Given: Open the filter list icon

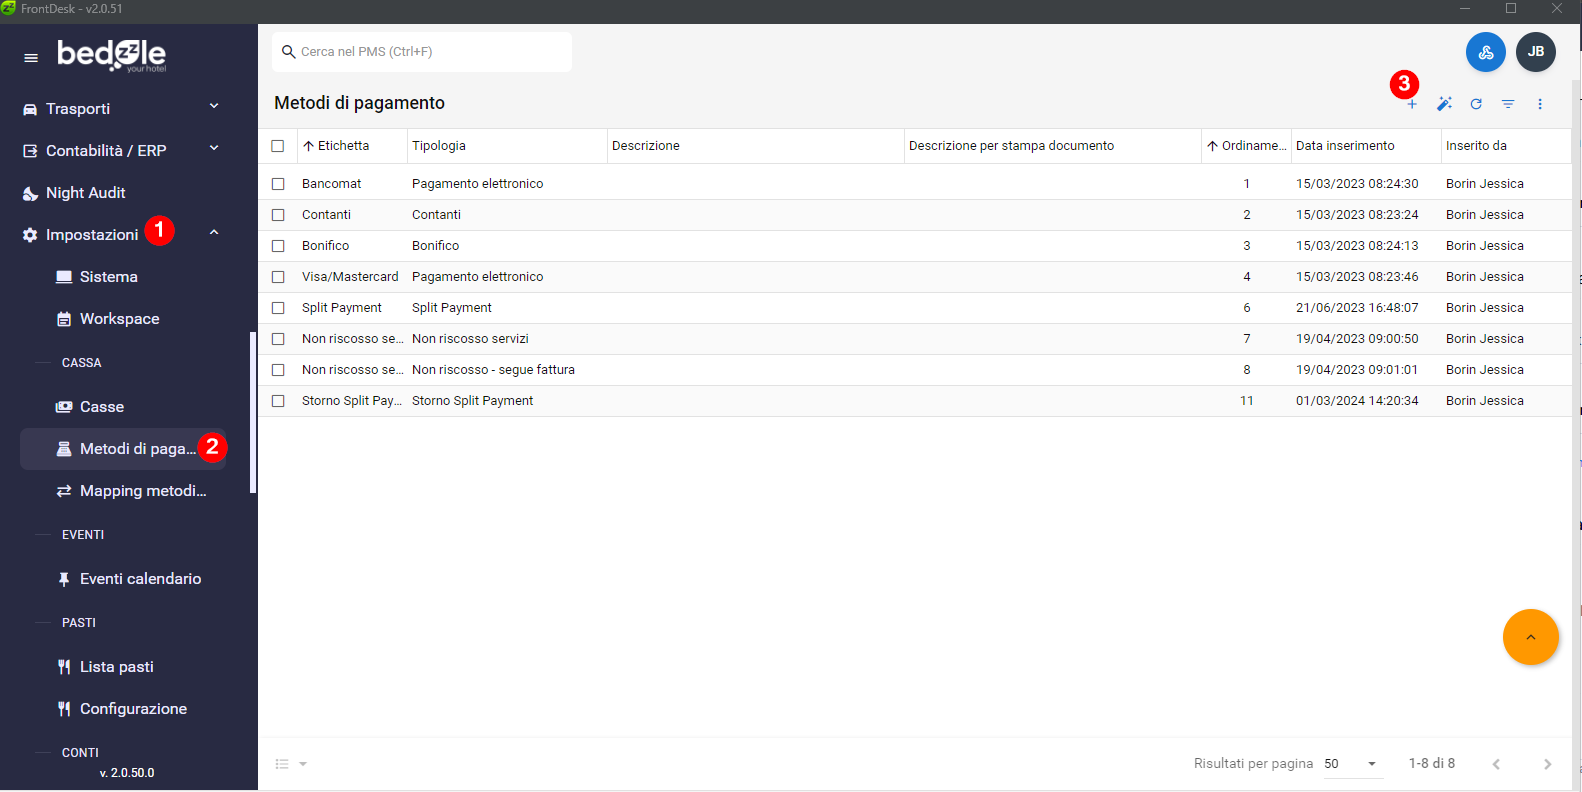Looking at the screenshot, I should click(1508, 104).
